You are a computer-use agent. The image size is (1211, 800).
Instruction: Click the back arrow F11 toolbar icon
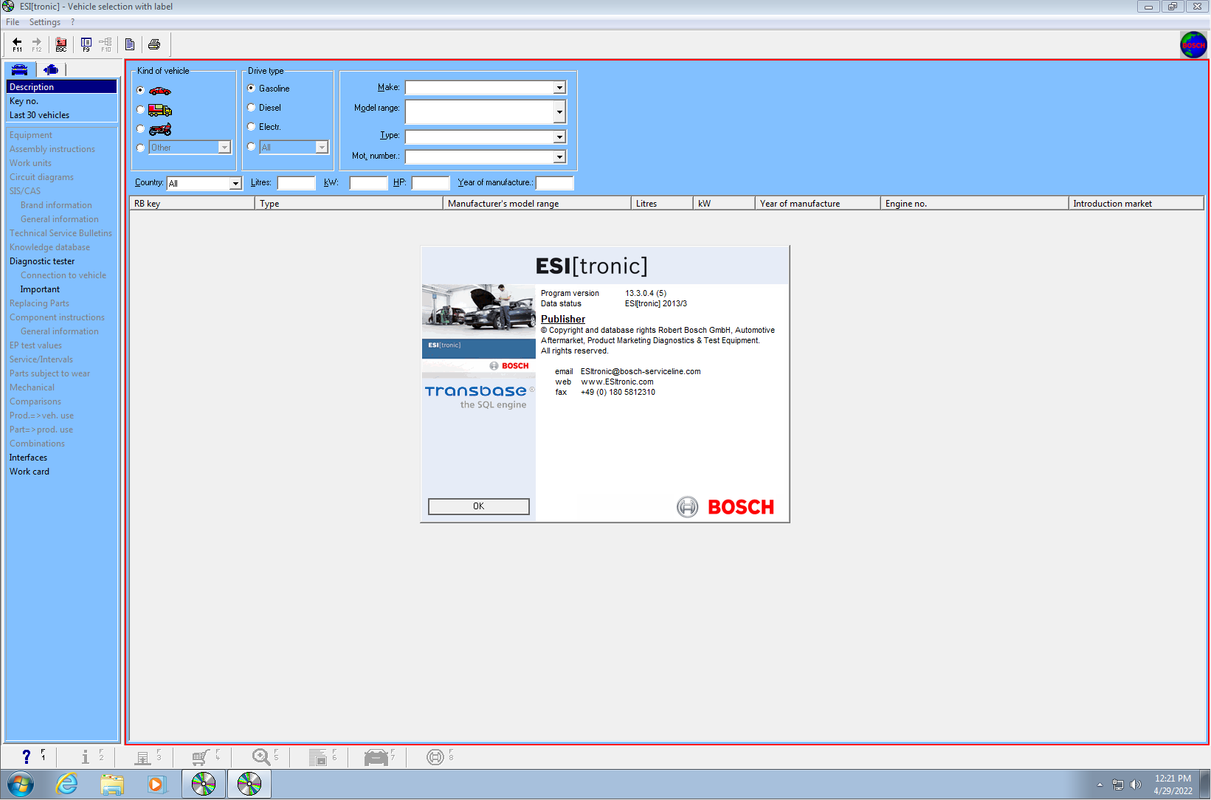(17, 44)
